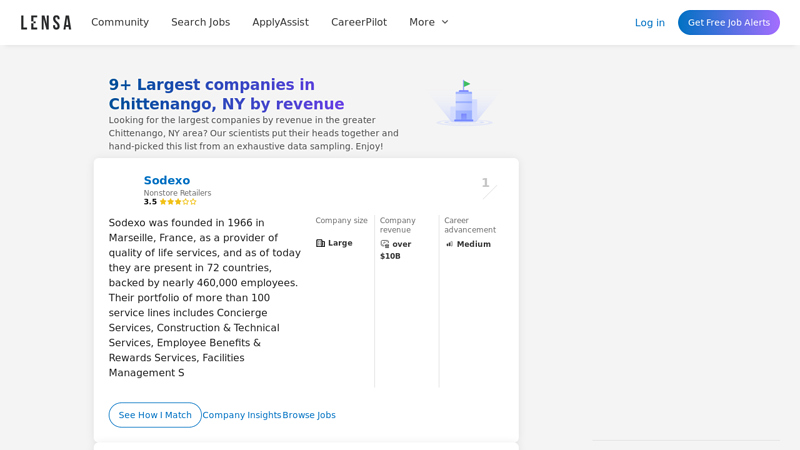Click the heading '9+ Largest companies in Chittenango'
800x450 pixels.
point(227,94)
